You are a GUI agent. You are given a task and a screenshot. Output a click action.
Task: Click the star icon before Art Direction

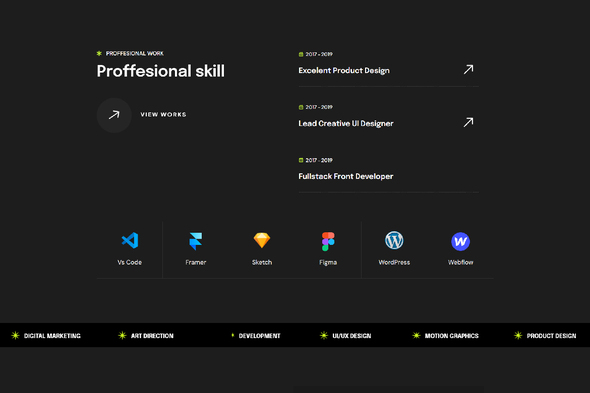pos(122,335)
